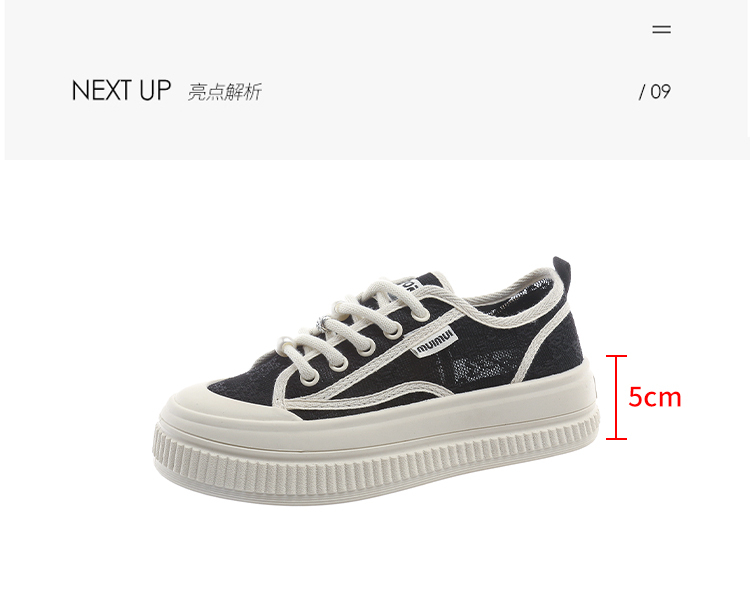The width and height of the screenshot is (750, 601).
Task: Click the double-line menu icon
Action: [662, 30]
